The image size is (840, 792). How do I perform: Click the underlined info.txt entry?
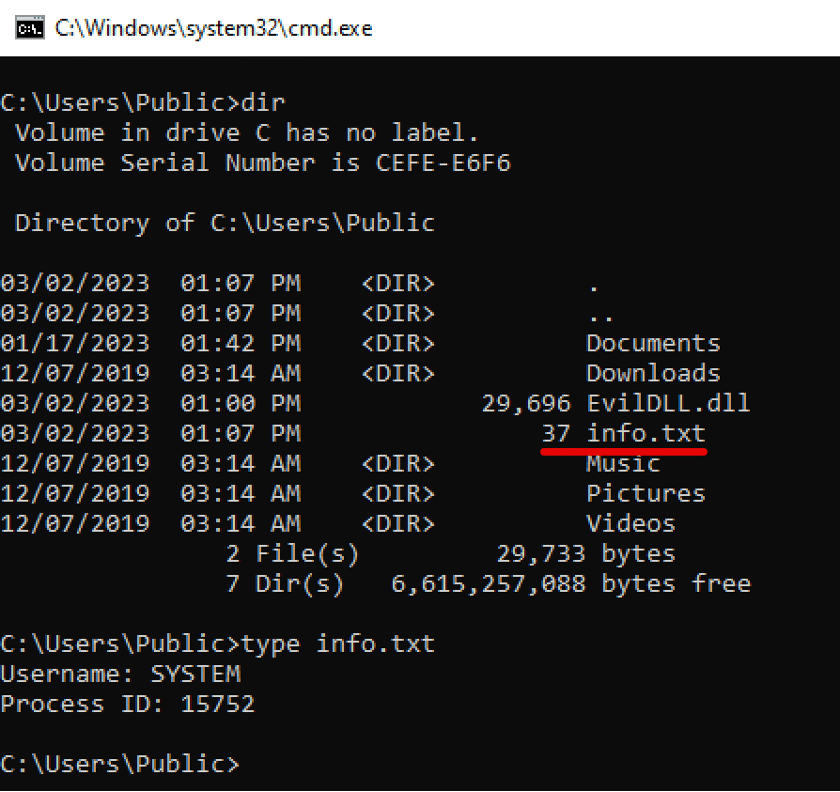(x=646, y=434)
